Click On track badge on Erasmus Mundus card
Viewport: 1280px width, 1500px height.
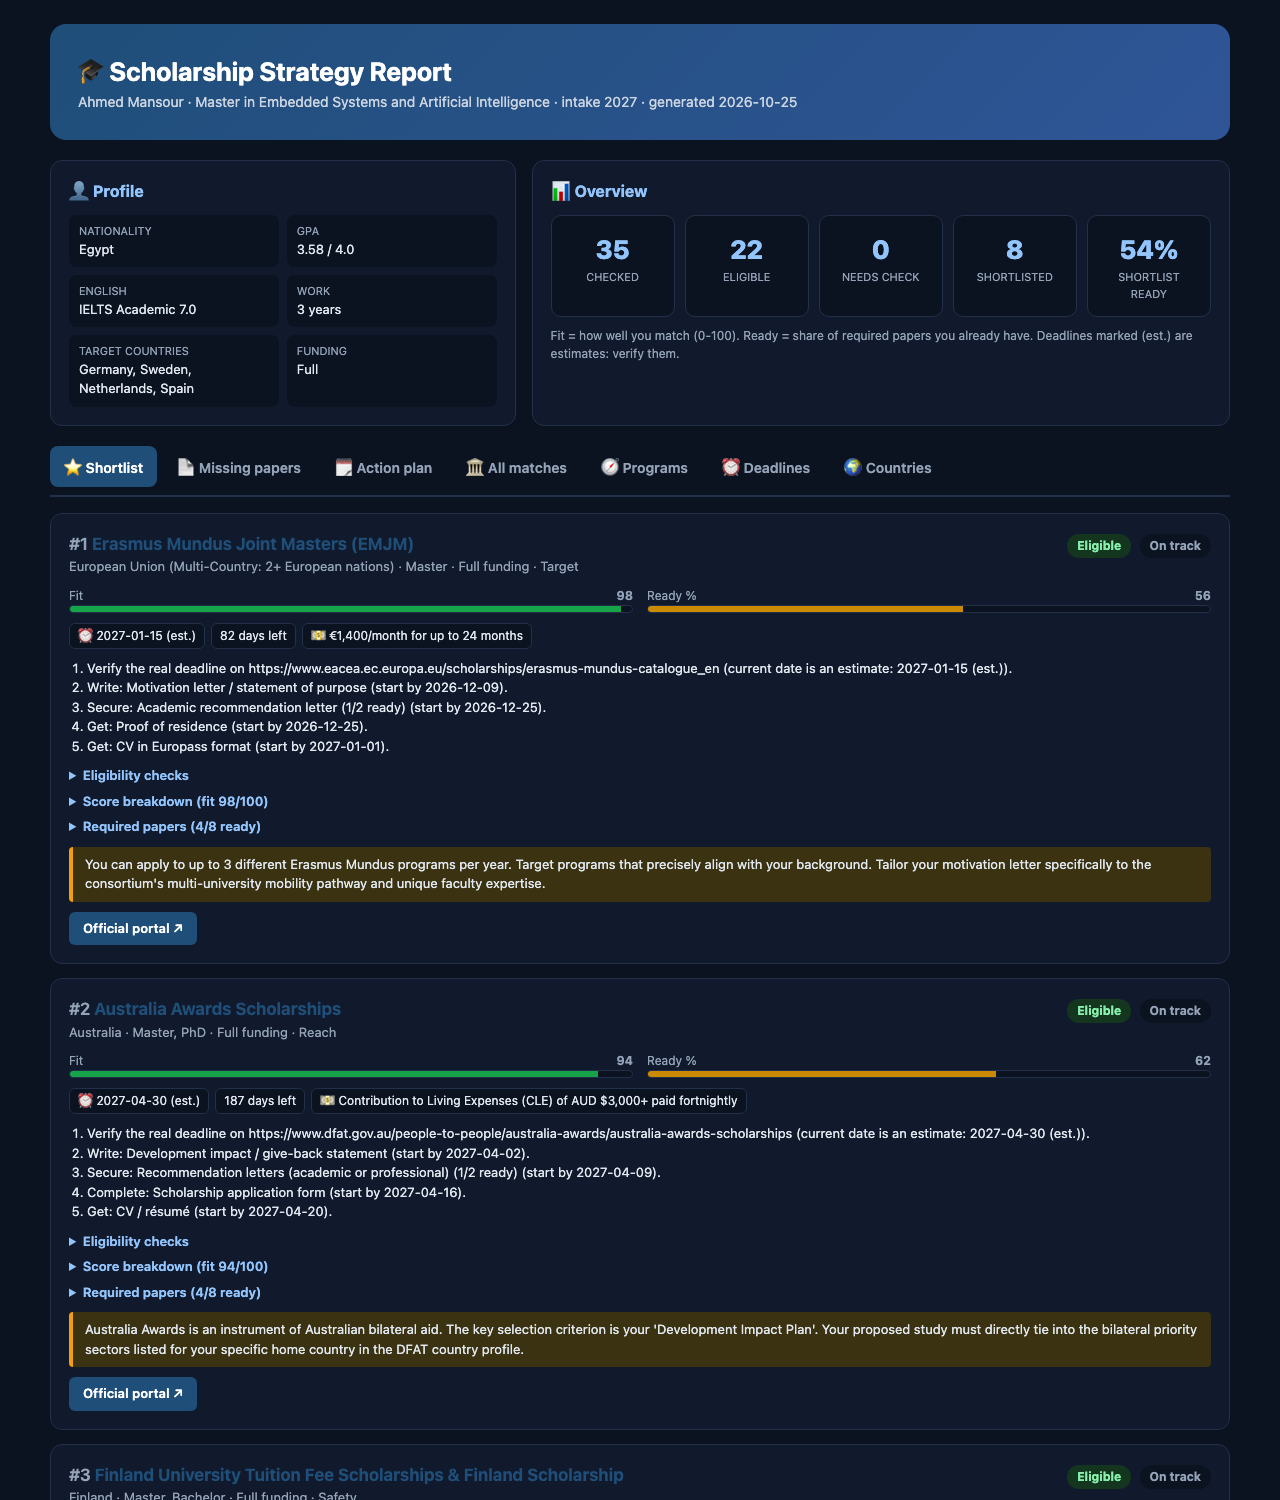[1175, 546]
